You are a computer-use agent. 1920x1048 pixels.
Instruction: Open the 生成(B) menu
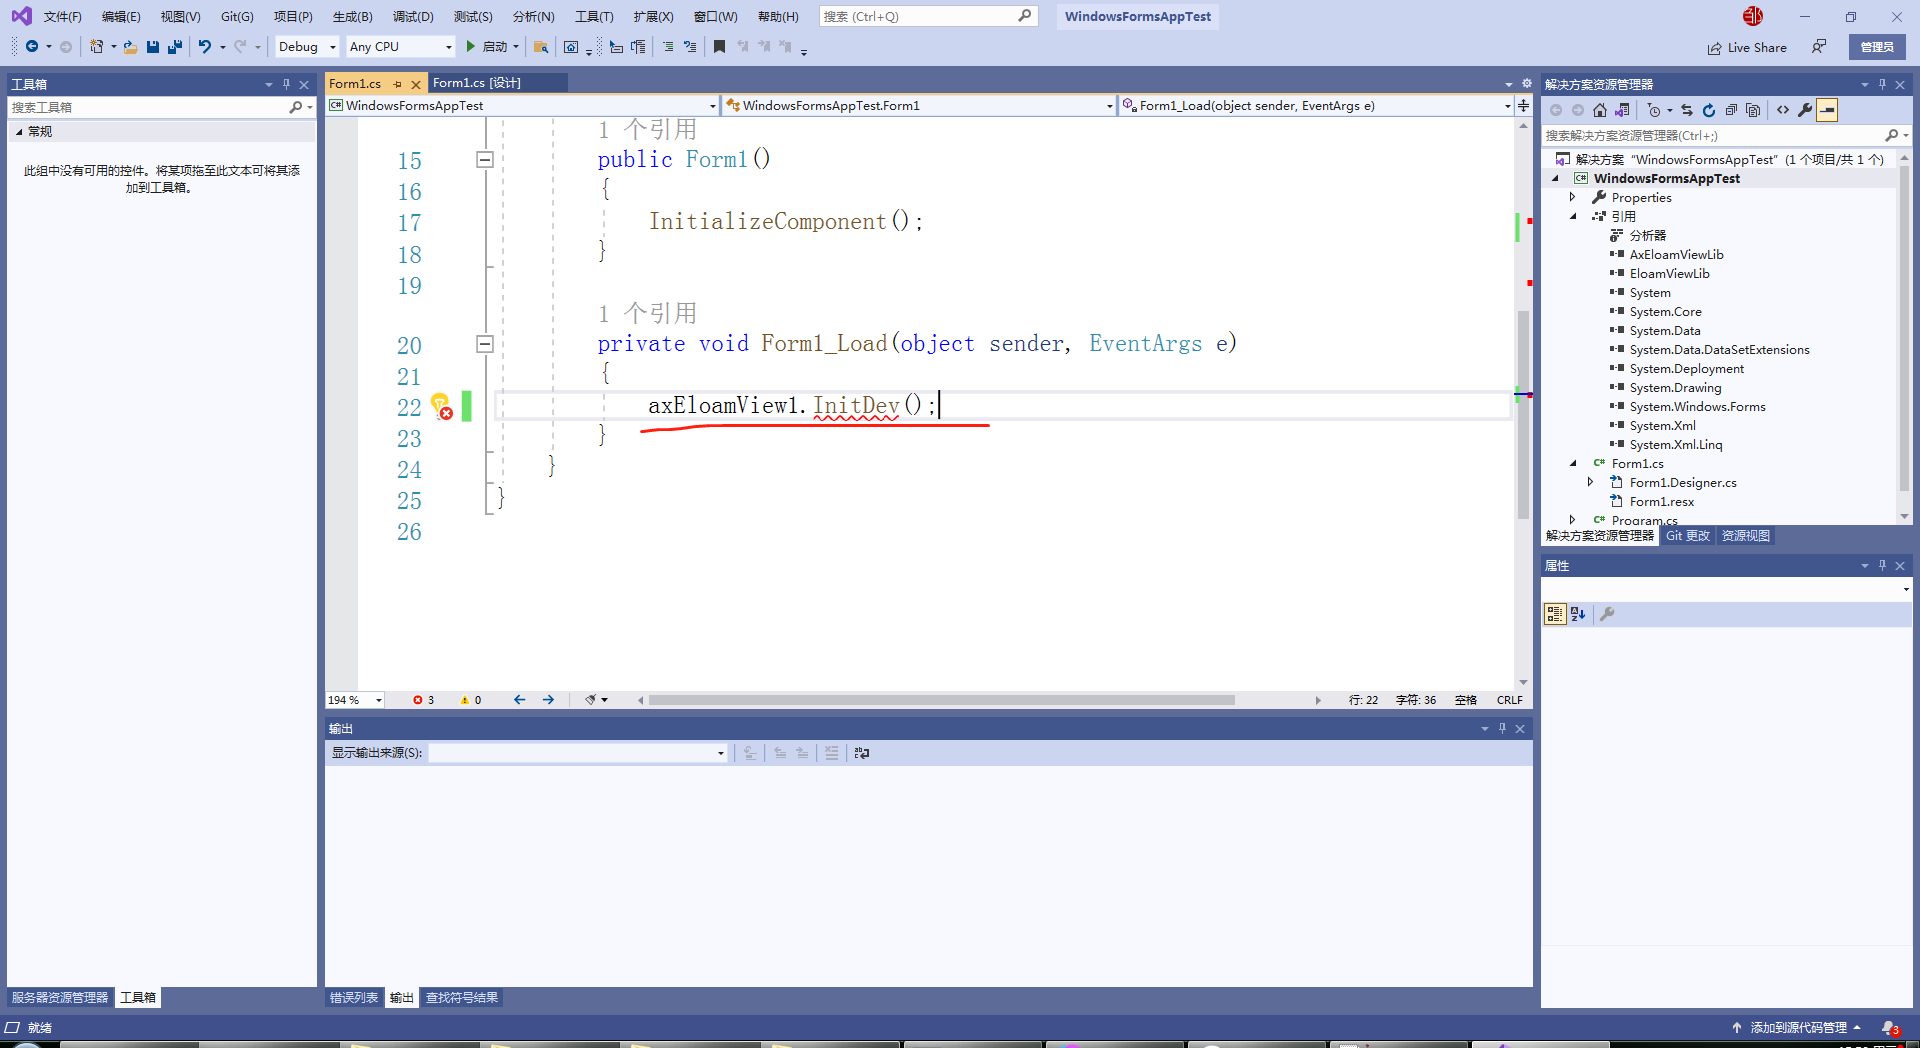point(352,16)
